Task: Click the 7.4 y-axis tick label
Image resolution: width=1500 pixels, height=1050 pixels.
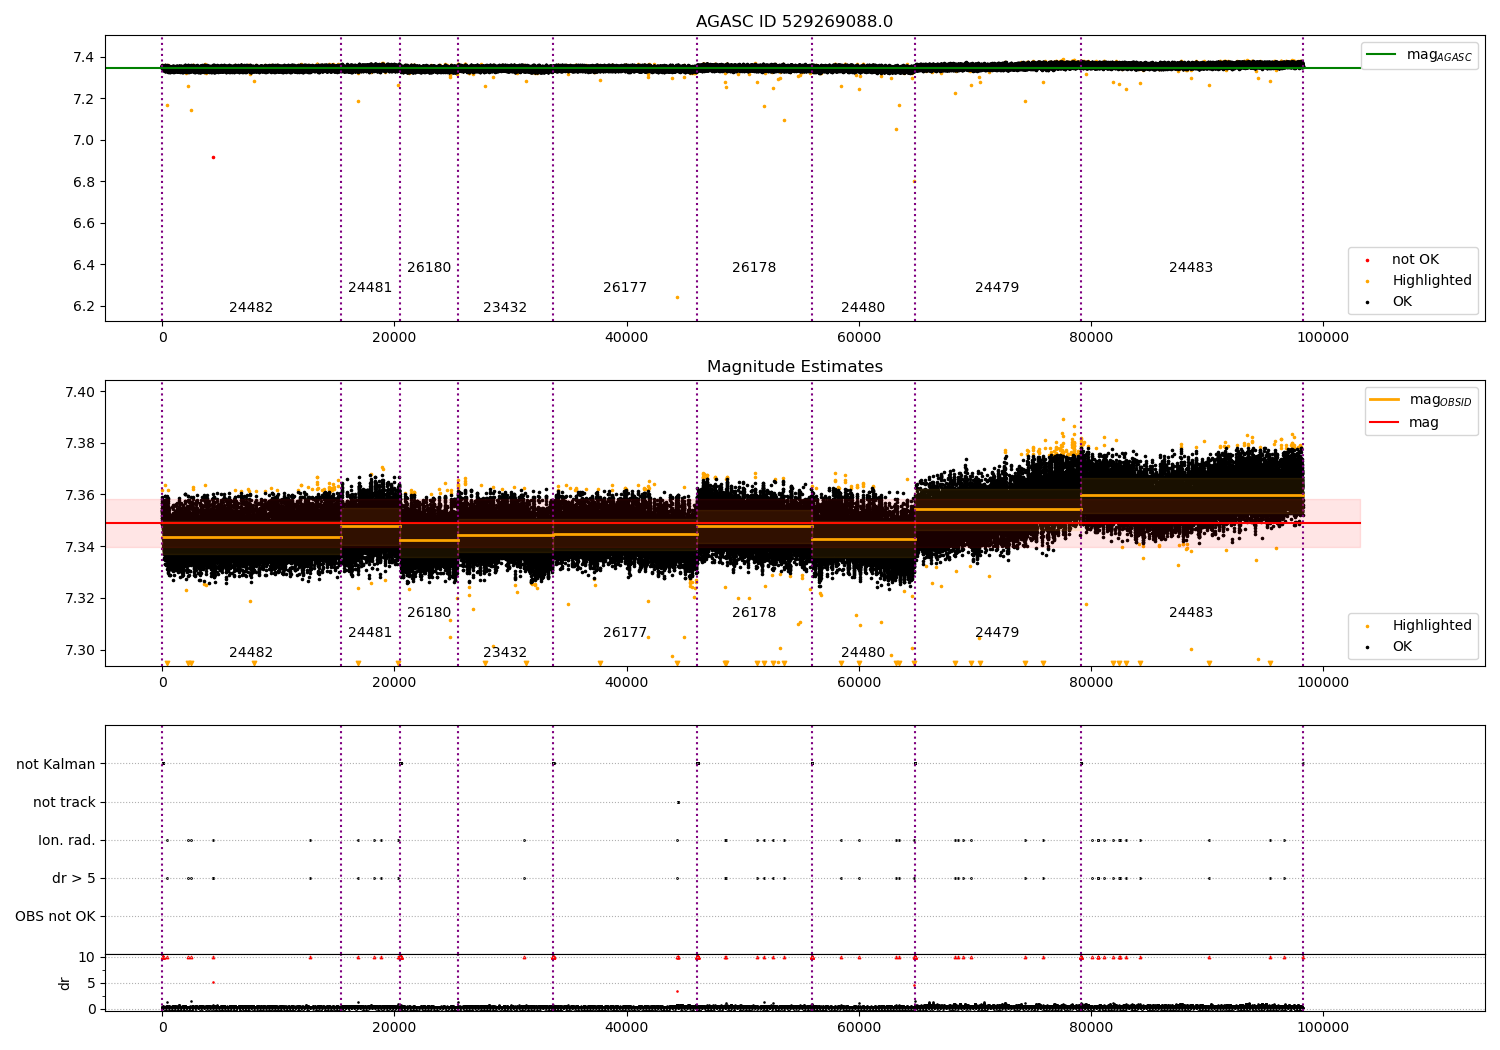Action: [x=84, y=58]
